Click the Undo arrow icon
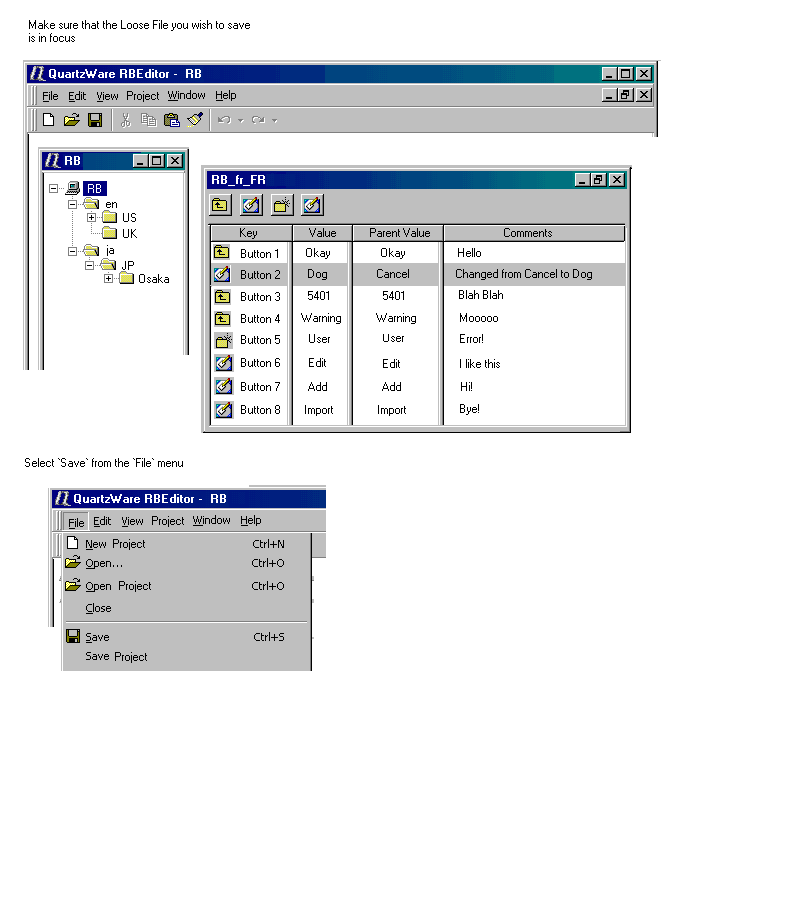The image size is (802, 915). click(x=224, y=120)
